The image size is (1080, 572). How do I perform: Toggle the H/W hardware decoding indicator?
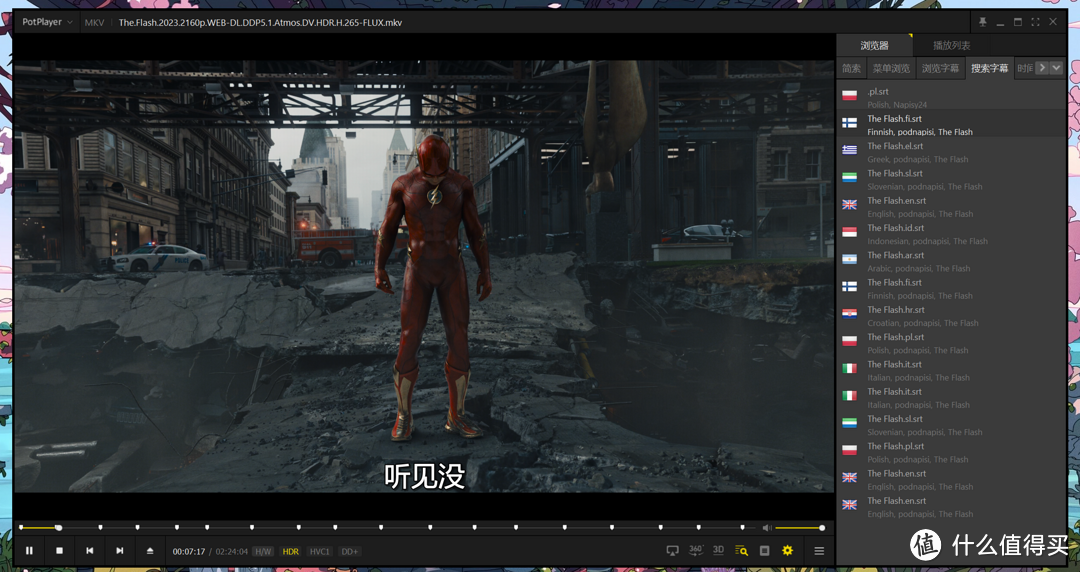coord(263,551)
